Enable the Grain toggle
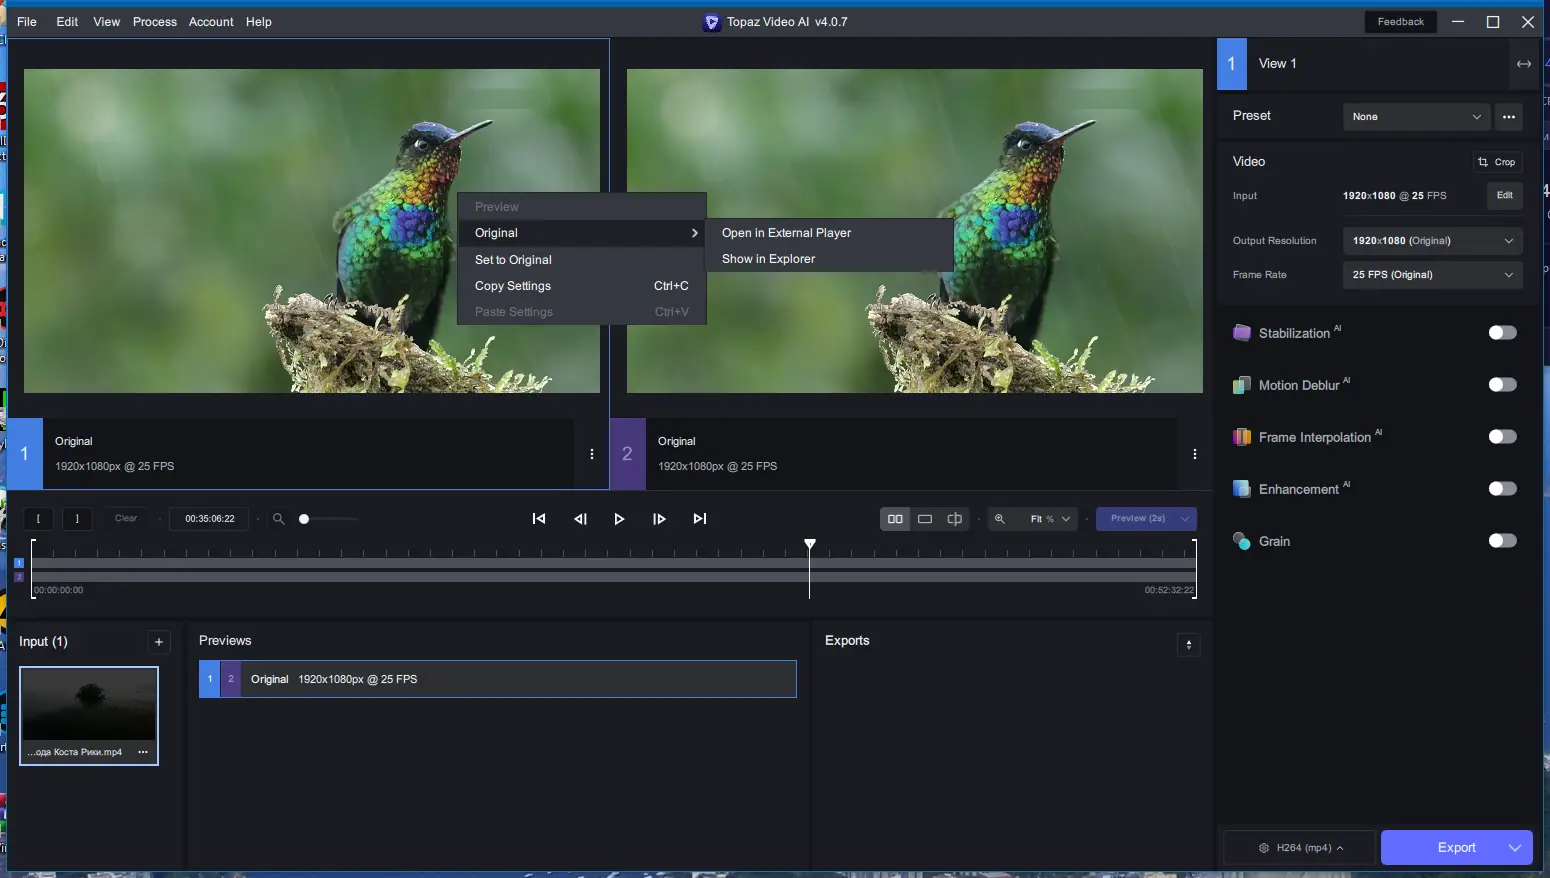This screenshot has height=878, width=1550. tap(1502, 541)
